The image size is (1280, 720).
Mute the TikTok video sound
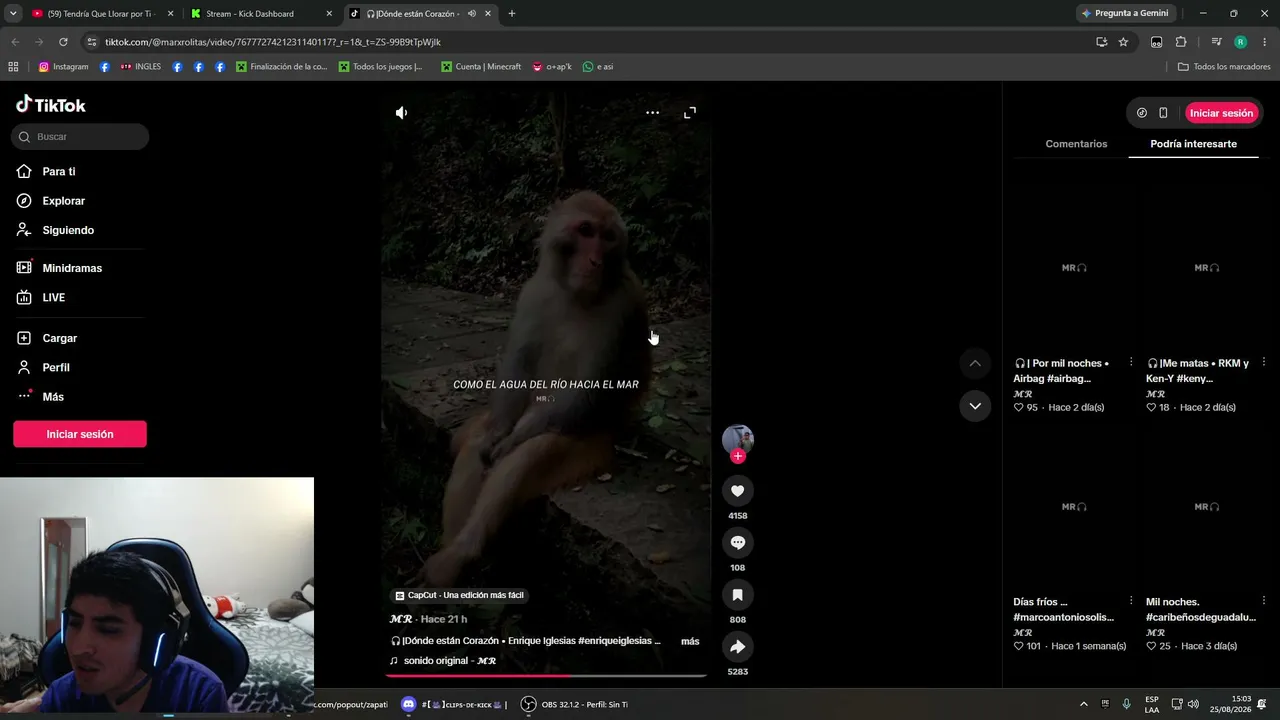pyautogui.click(x=401, y=113)
